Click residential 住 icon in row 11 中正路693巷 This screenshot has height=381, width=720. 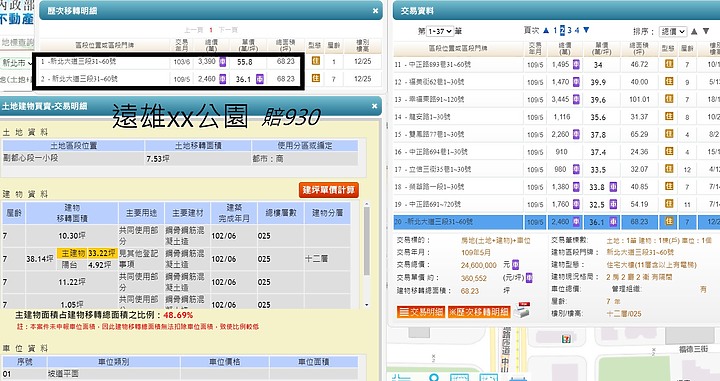pos(669,64)
